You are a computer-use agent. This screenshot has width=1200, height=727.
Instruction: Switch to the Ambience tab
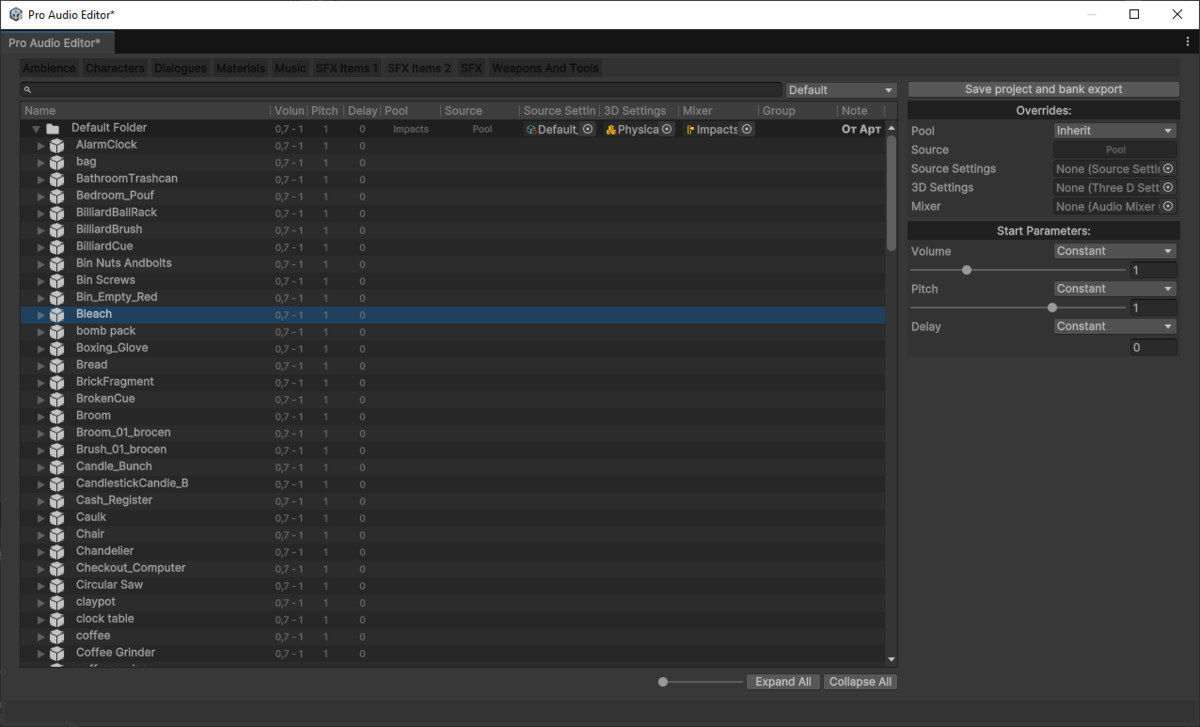(50, 68)
